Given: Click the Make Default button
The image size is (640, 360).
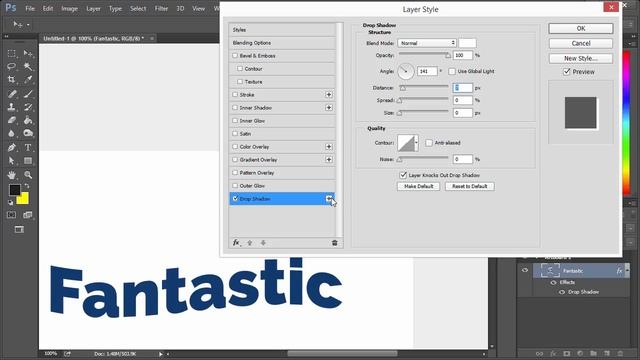Looking at the screenshot, I should (x=418, y=187).
